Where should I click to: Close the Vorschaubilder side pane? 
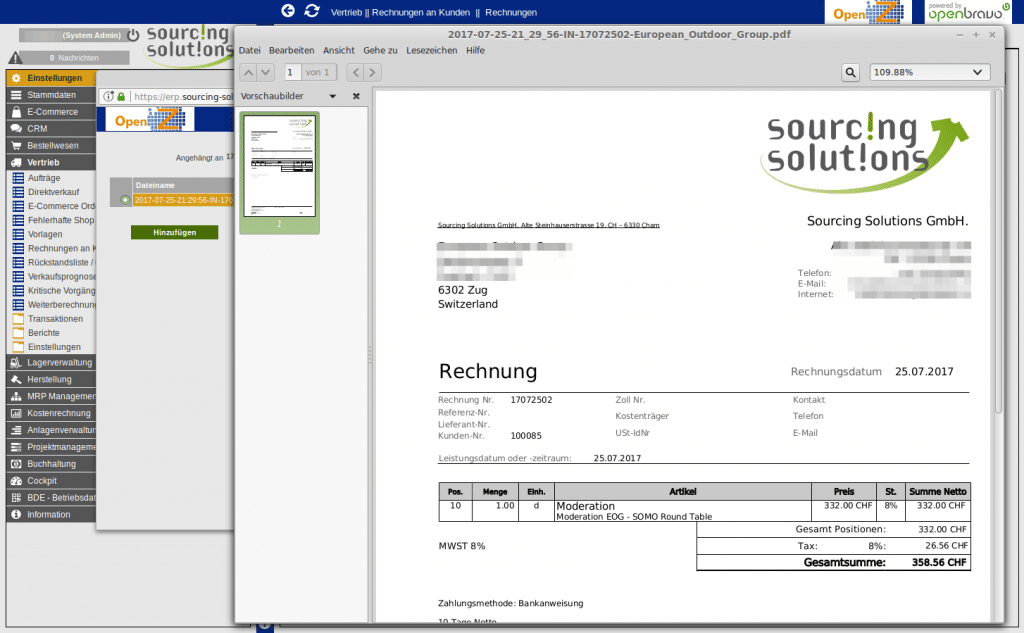[356, 96]
